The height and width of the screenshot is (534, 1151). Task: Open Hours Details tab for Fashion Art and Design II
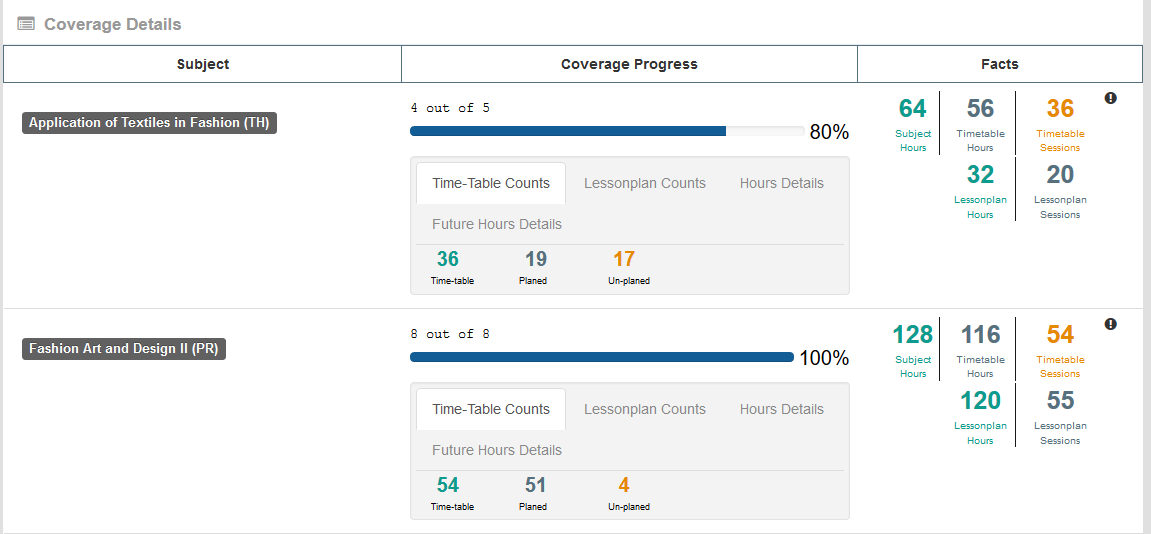[782, 410]
